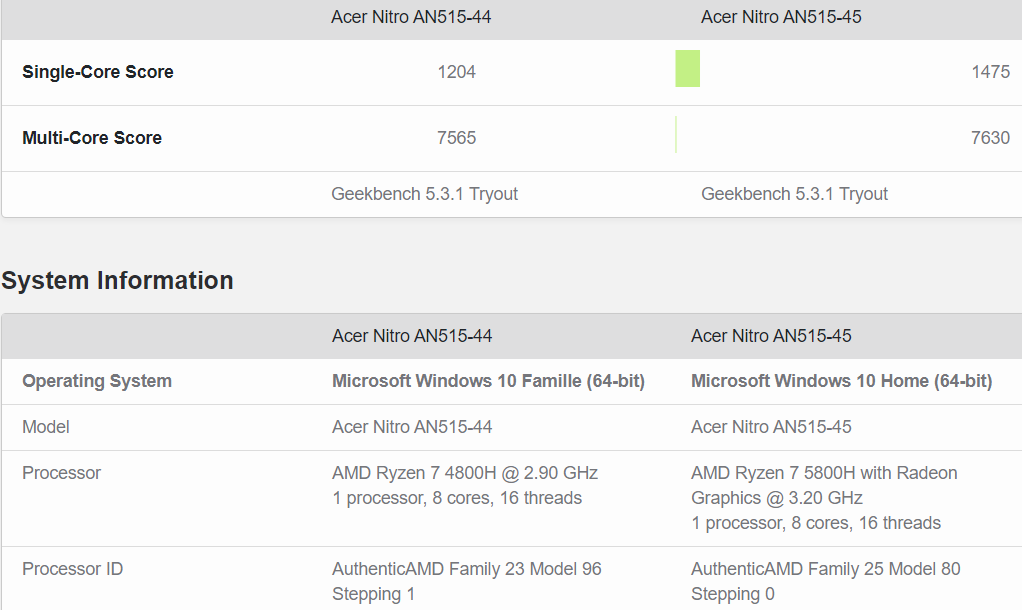Click the Acer Nitro AN515-44 score header
Viewport: 1022px width, 610px height.
click(411, 17)
